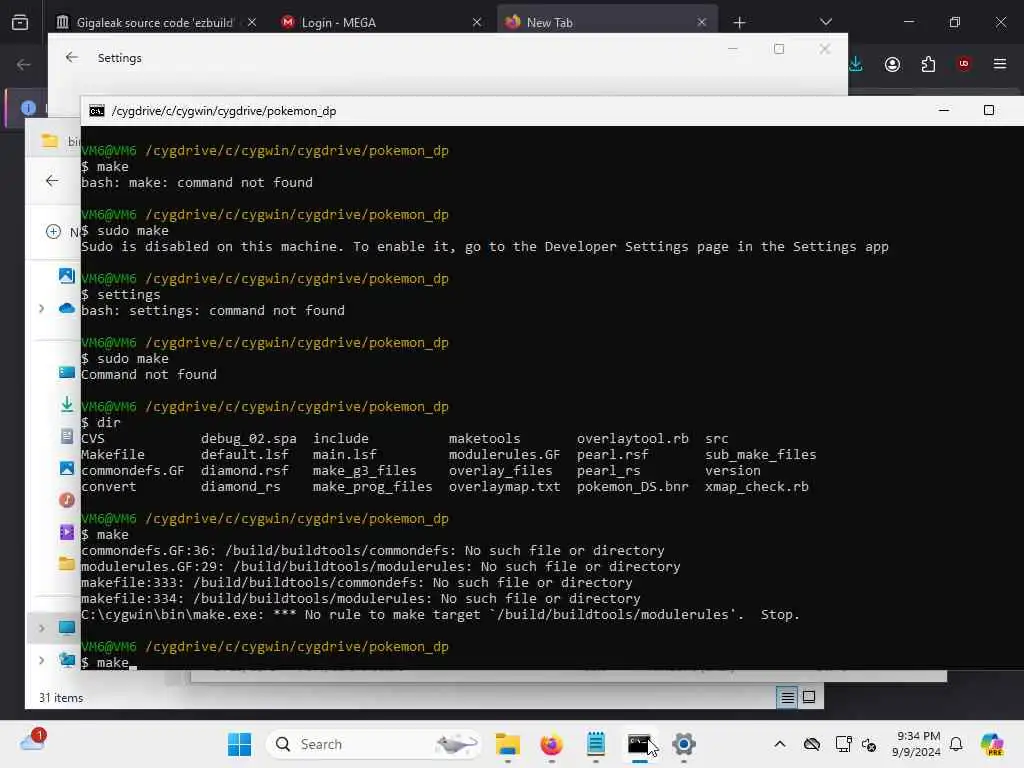
Task: Expand the list all tabs dropdown
Action: [826, 22]
